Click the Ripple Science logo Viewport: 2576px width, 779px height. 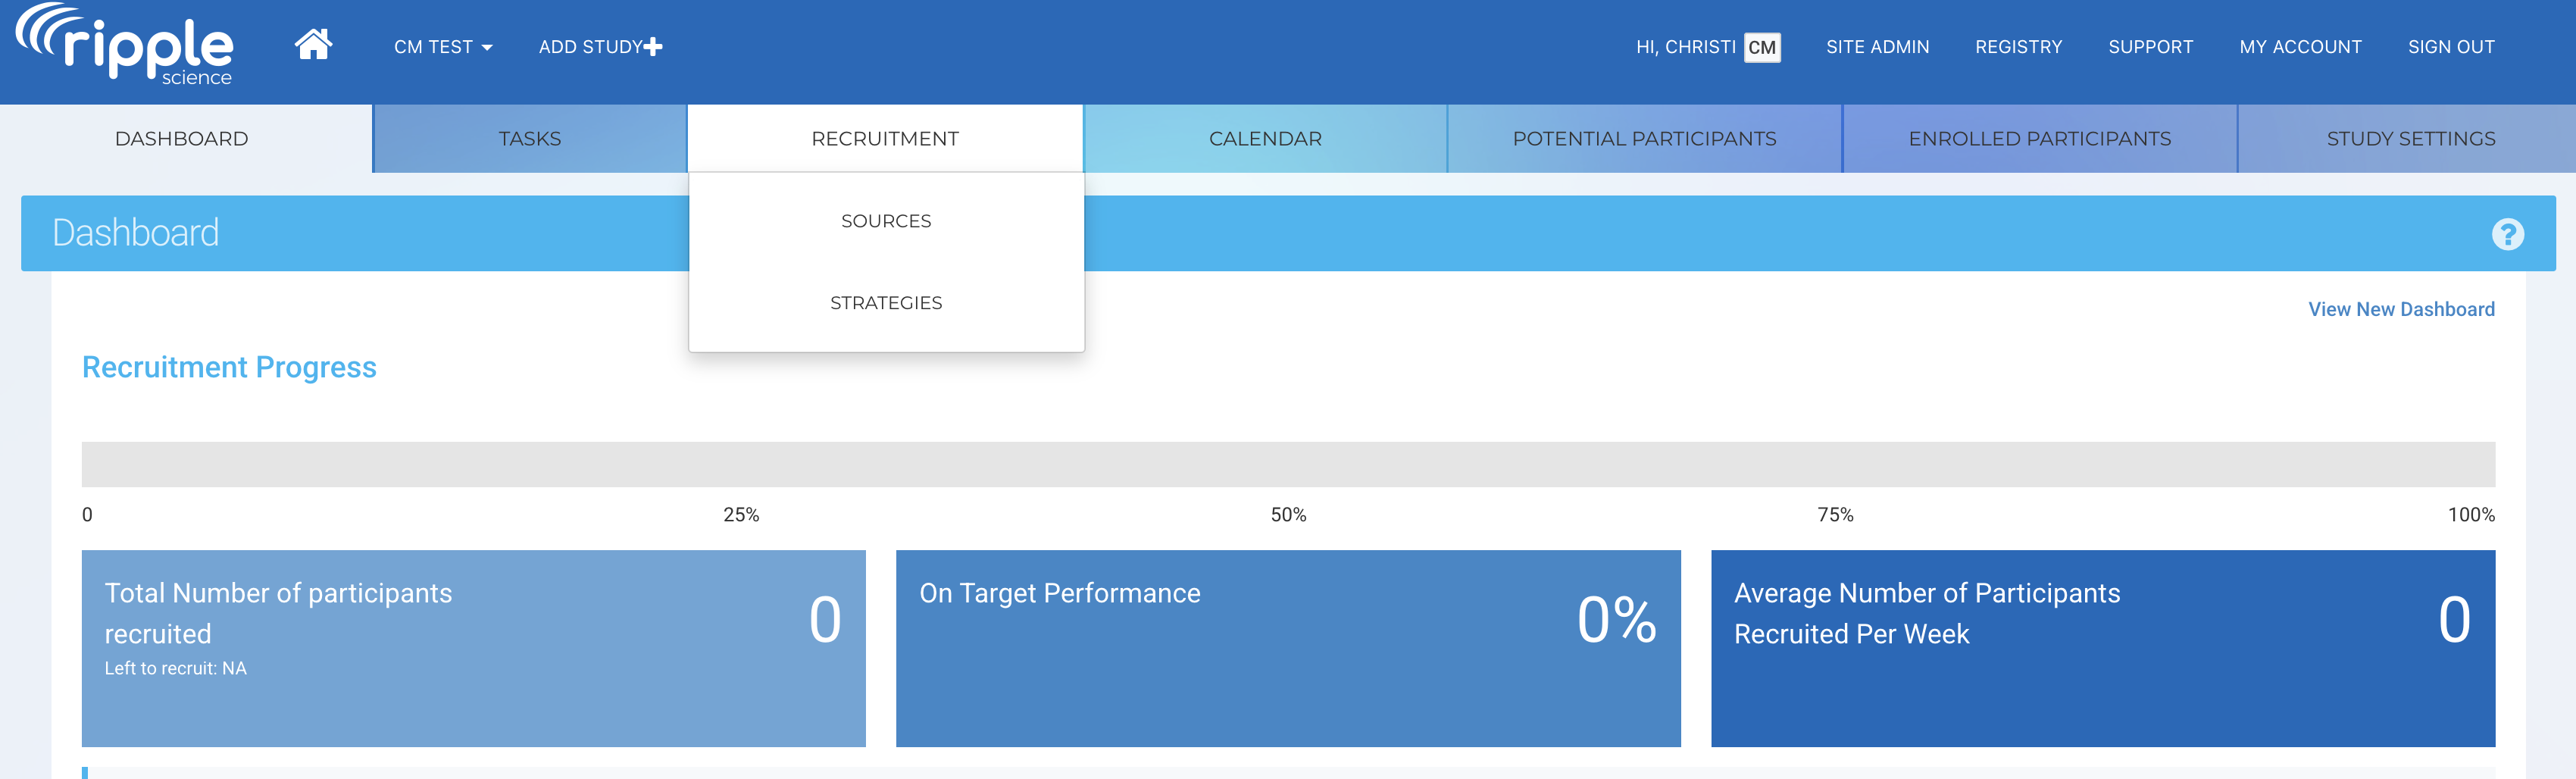(125, 46)
